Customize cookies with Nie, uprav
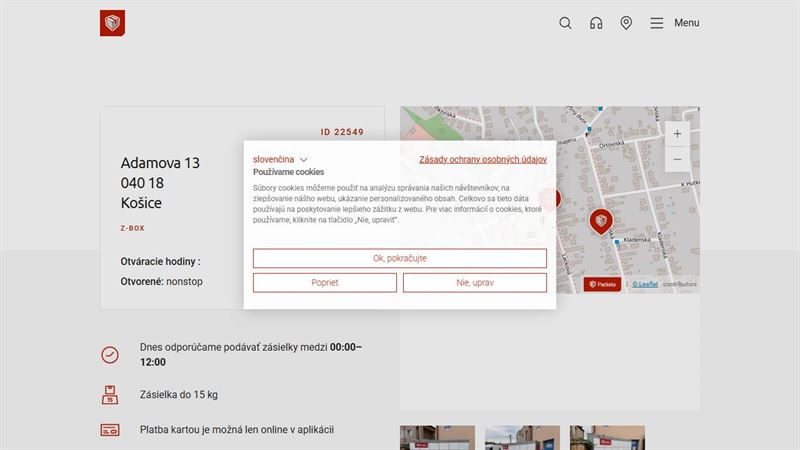 [474, 283]
